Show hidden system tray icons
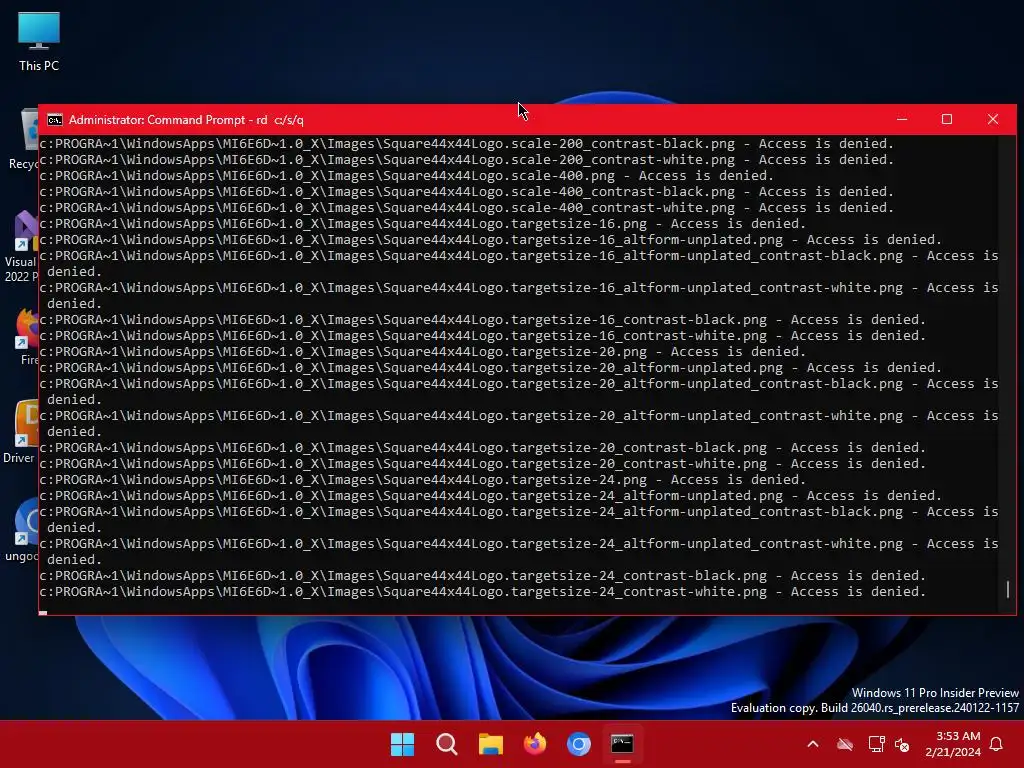1024x768 pixels. click(x=813, y=744)
